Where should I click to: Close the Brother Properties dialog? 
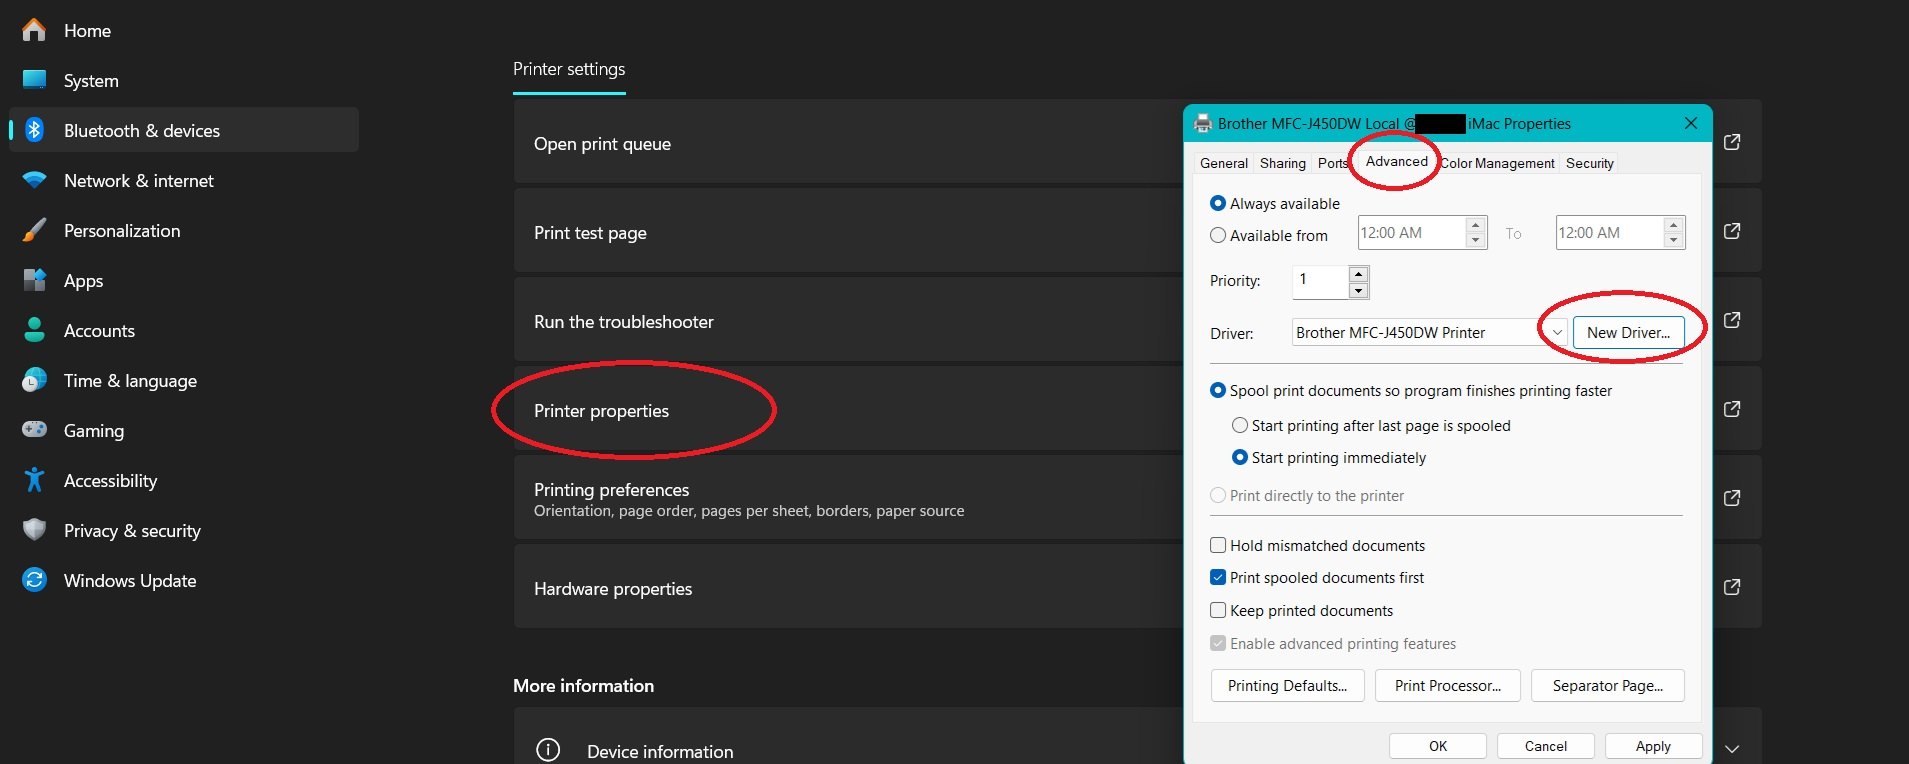tap(1691, 123)
